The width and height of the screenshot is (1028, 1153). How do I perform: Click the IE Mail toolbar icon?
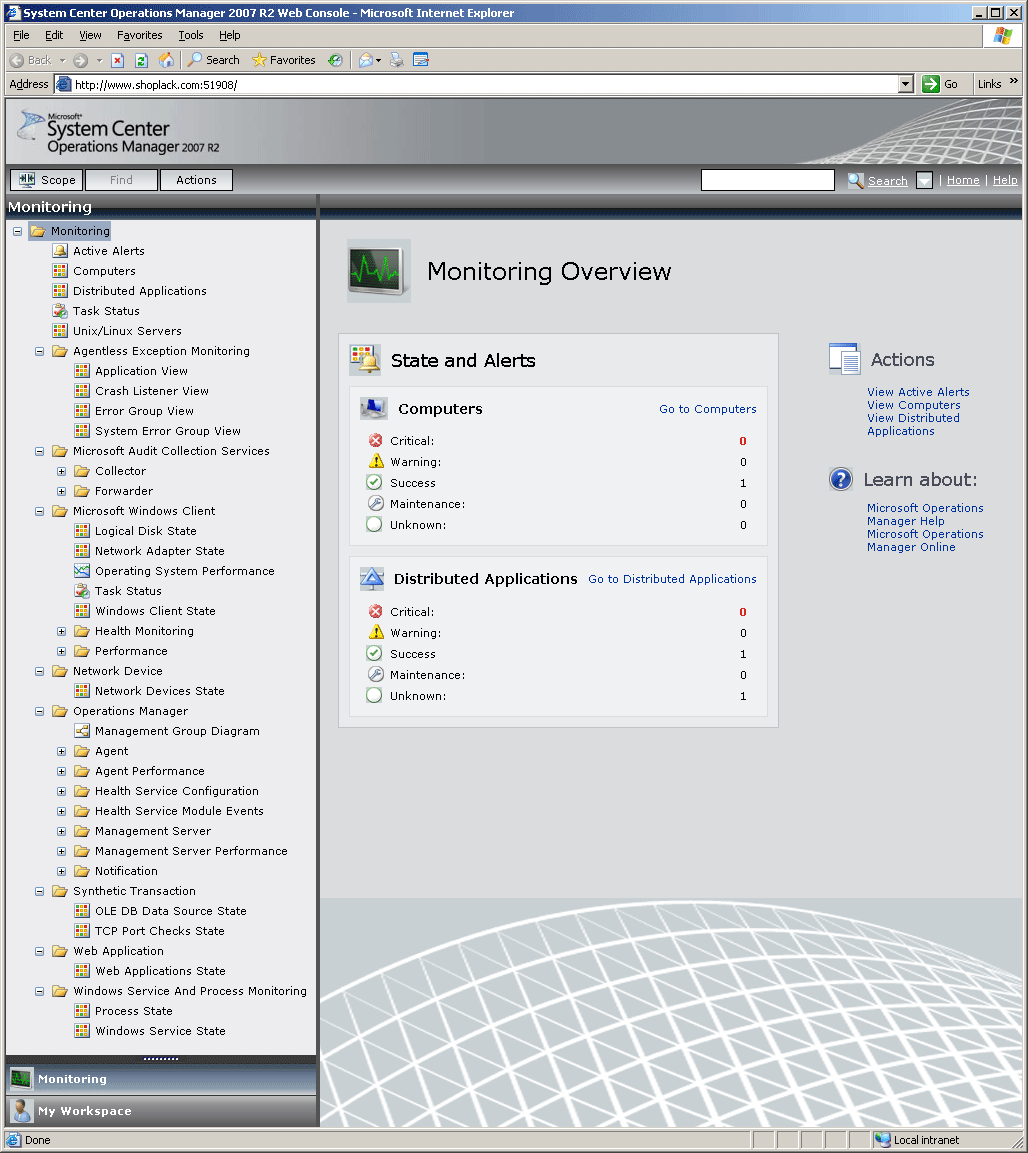click(x=366, y=60)
